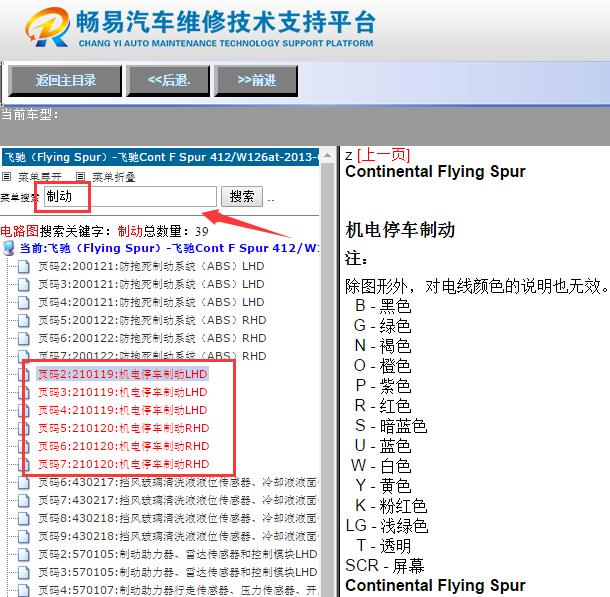Click page icon for 页码2:570105 row
Image resolution: width=610 pixels, height=597 pixels.
[x=24, y=554]
